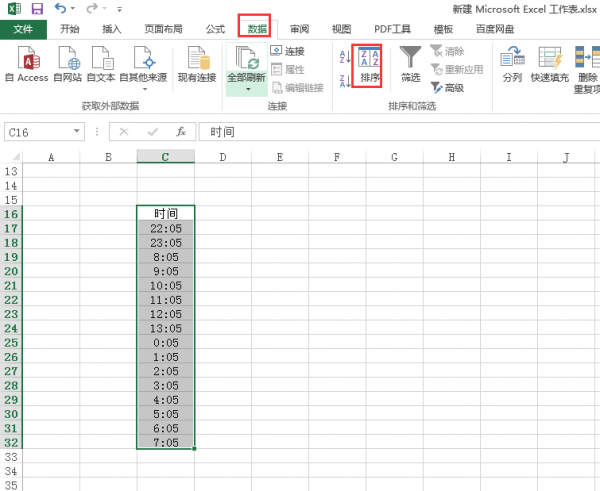
Task: Open the 连接 connections button
Action: point(287,51)
